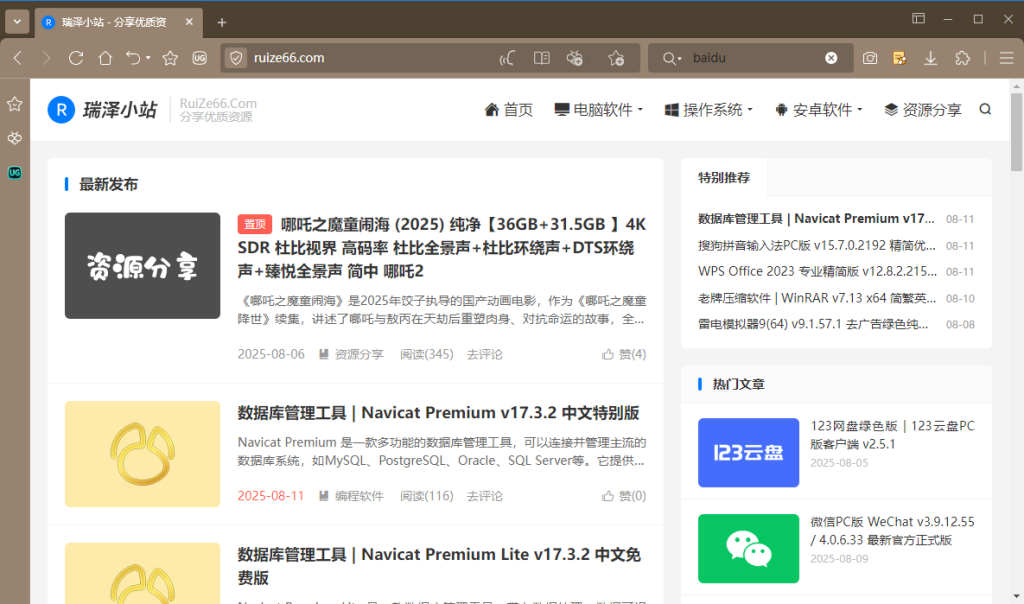Click the 瑞泽小站 site logo
Screen dimensions: 1024x604
tap(103, 110)
